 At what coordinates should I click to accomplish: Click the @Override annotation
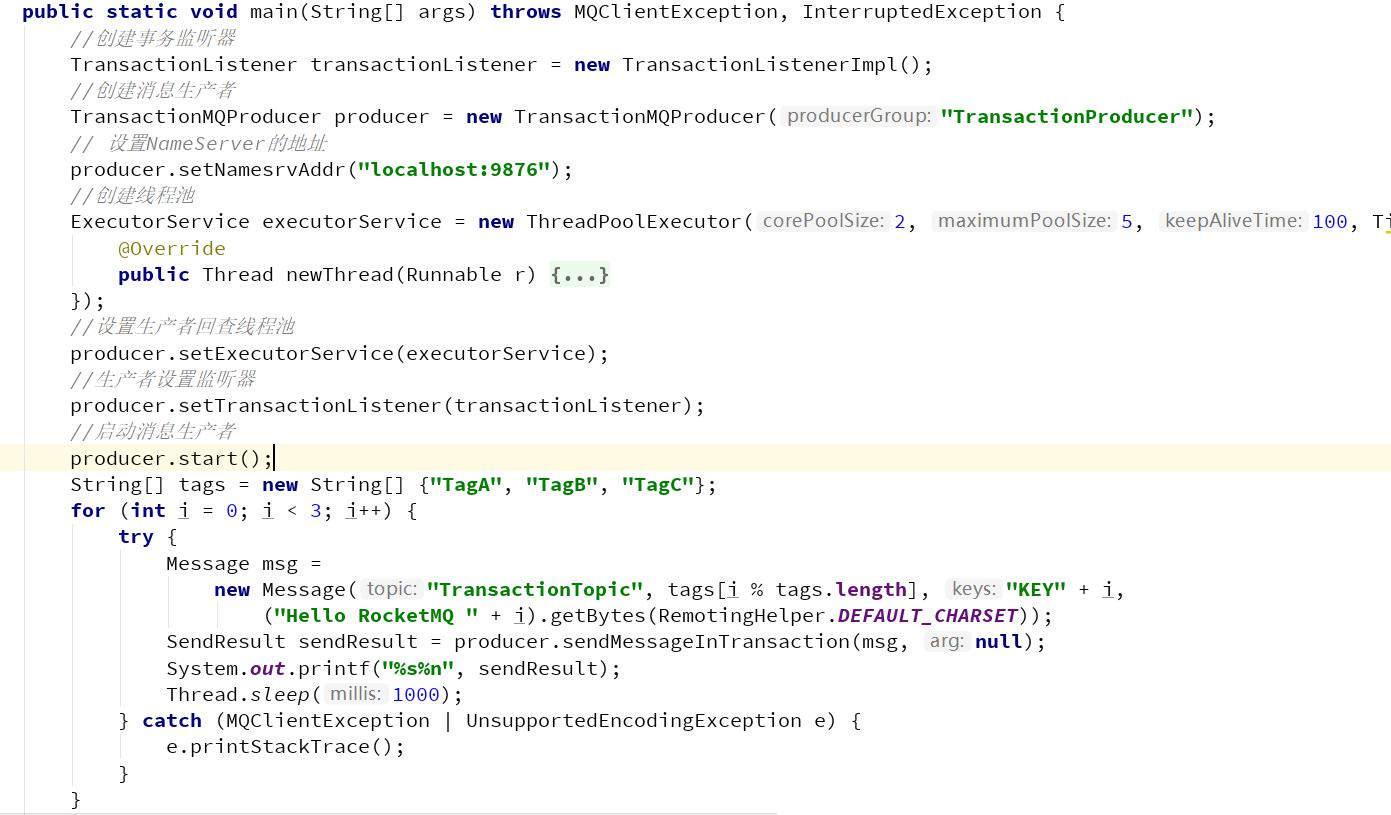171,248
